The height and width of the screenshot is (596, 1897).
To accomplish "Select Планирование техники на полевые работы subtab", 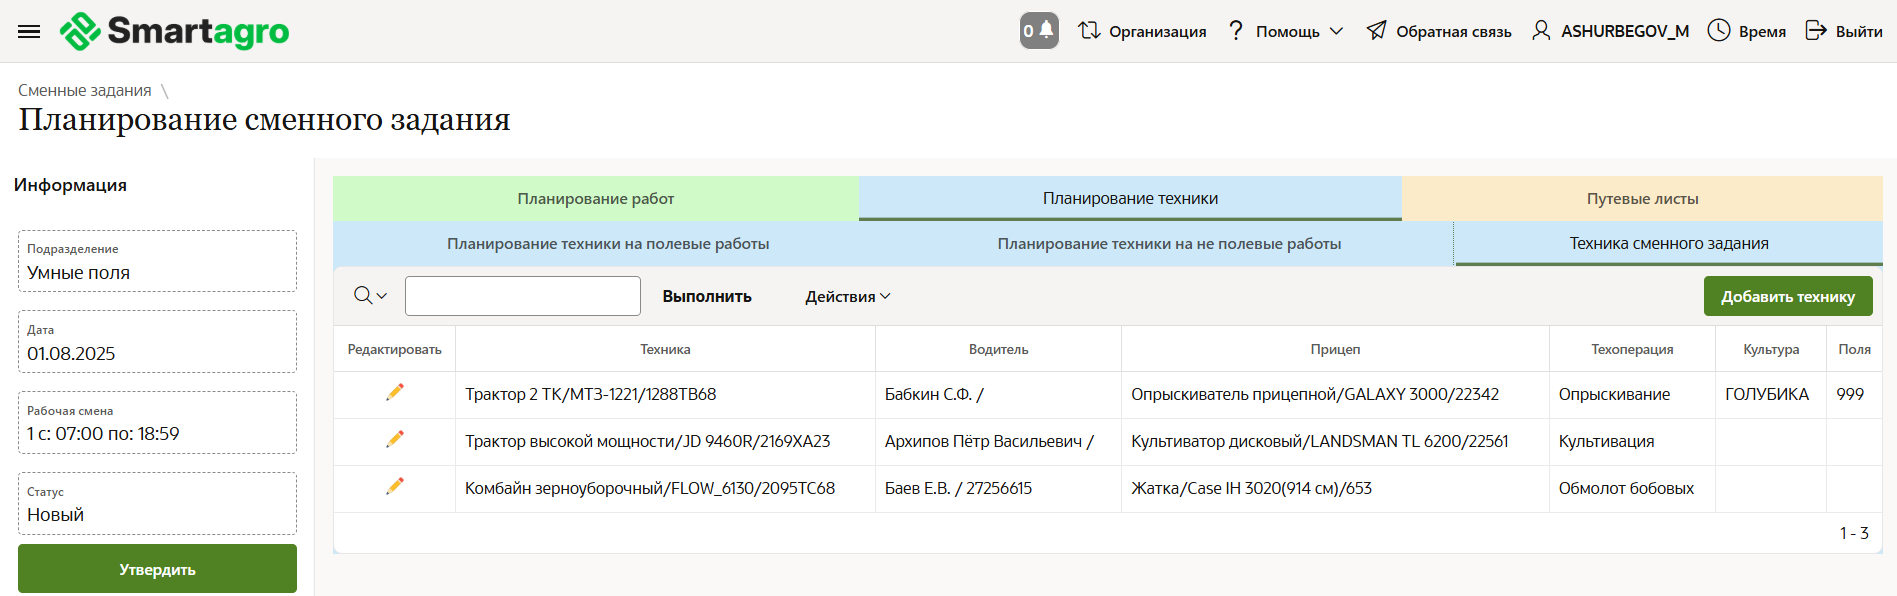I will point(608,244).
